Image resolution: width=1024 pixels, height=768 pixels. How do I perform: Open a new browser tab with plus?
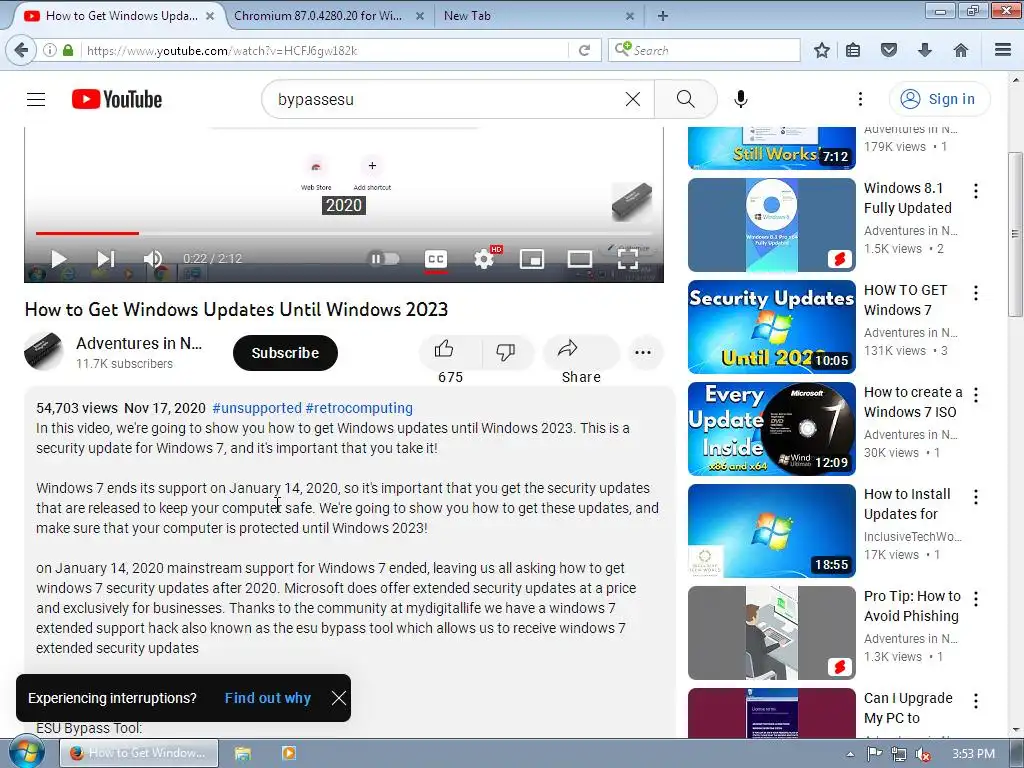[663, 16]
